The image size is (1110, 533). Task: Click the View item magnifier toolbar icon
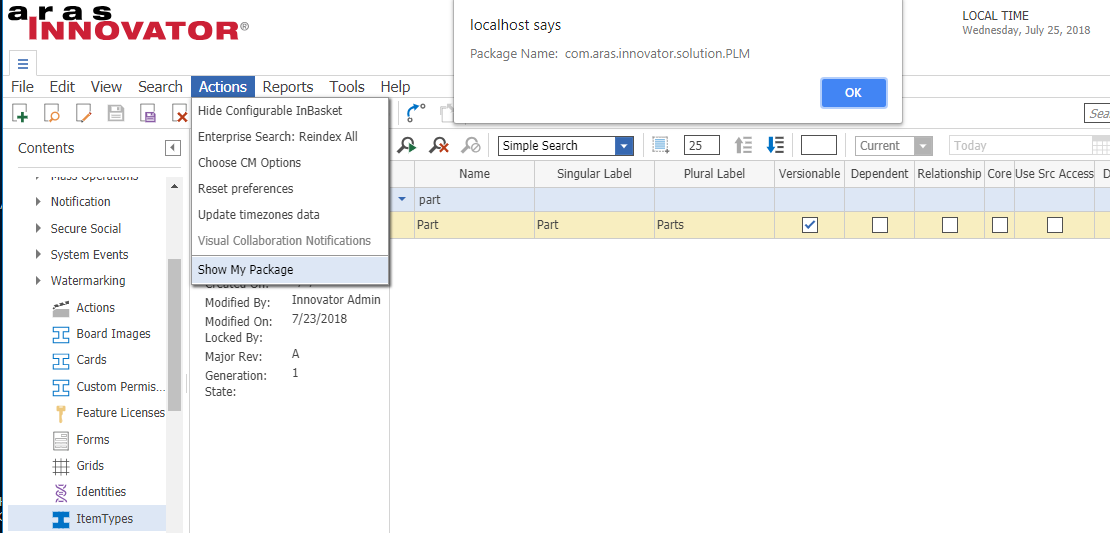52,113
